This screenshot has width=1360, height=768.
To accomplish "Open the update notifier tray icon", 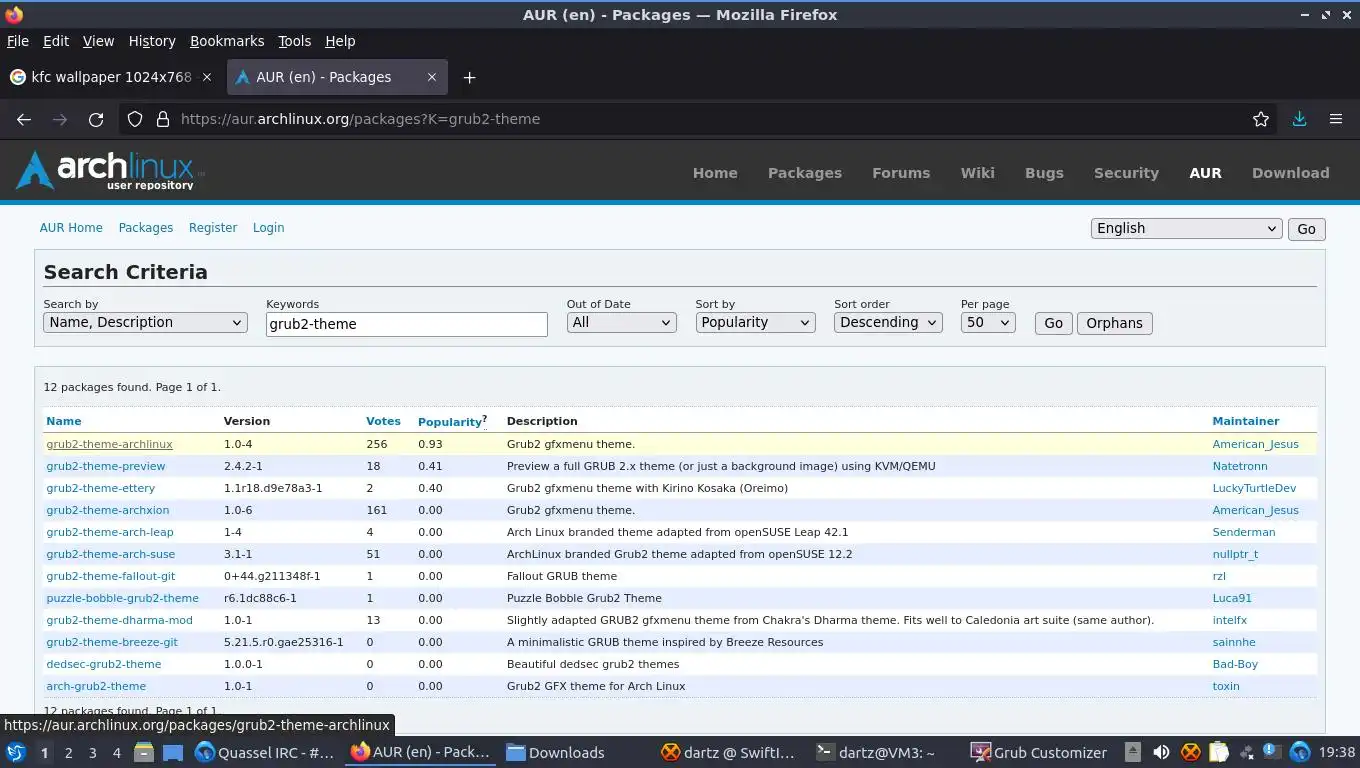I will tap(1271, 751).
